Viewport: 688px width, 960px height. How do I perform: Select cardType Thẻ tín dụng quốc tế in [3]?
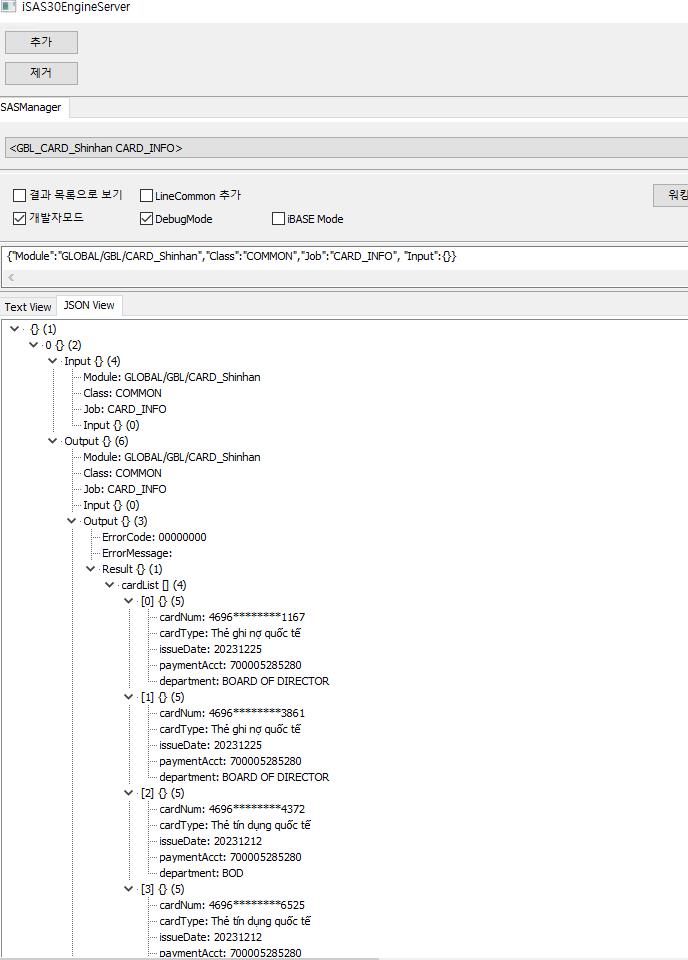(x=235, y=921)
